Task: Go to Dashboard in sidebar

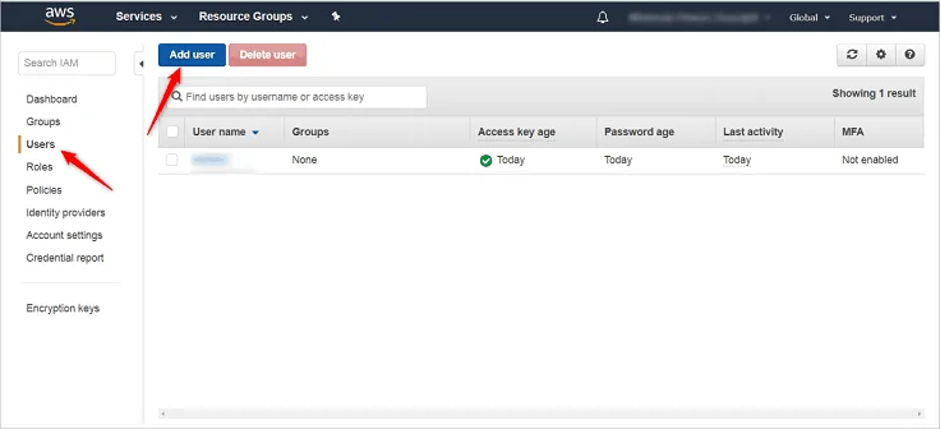Action: coord(52,99)
